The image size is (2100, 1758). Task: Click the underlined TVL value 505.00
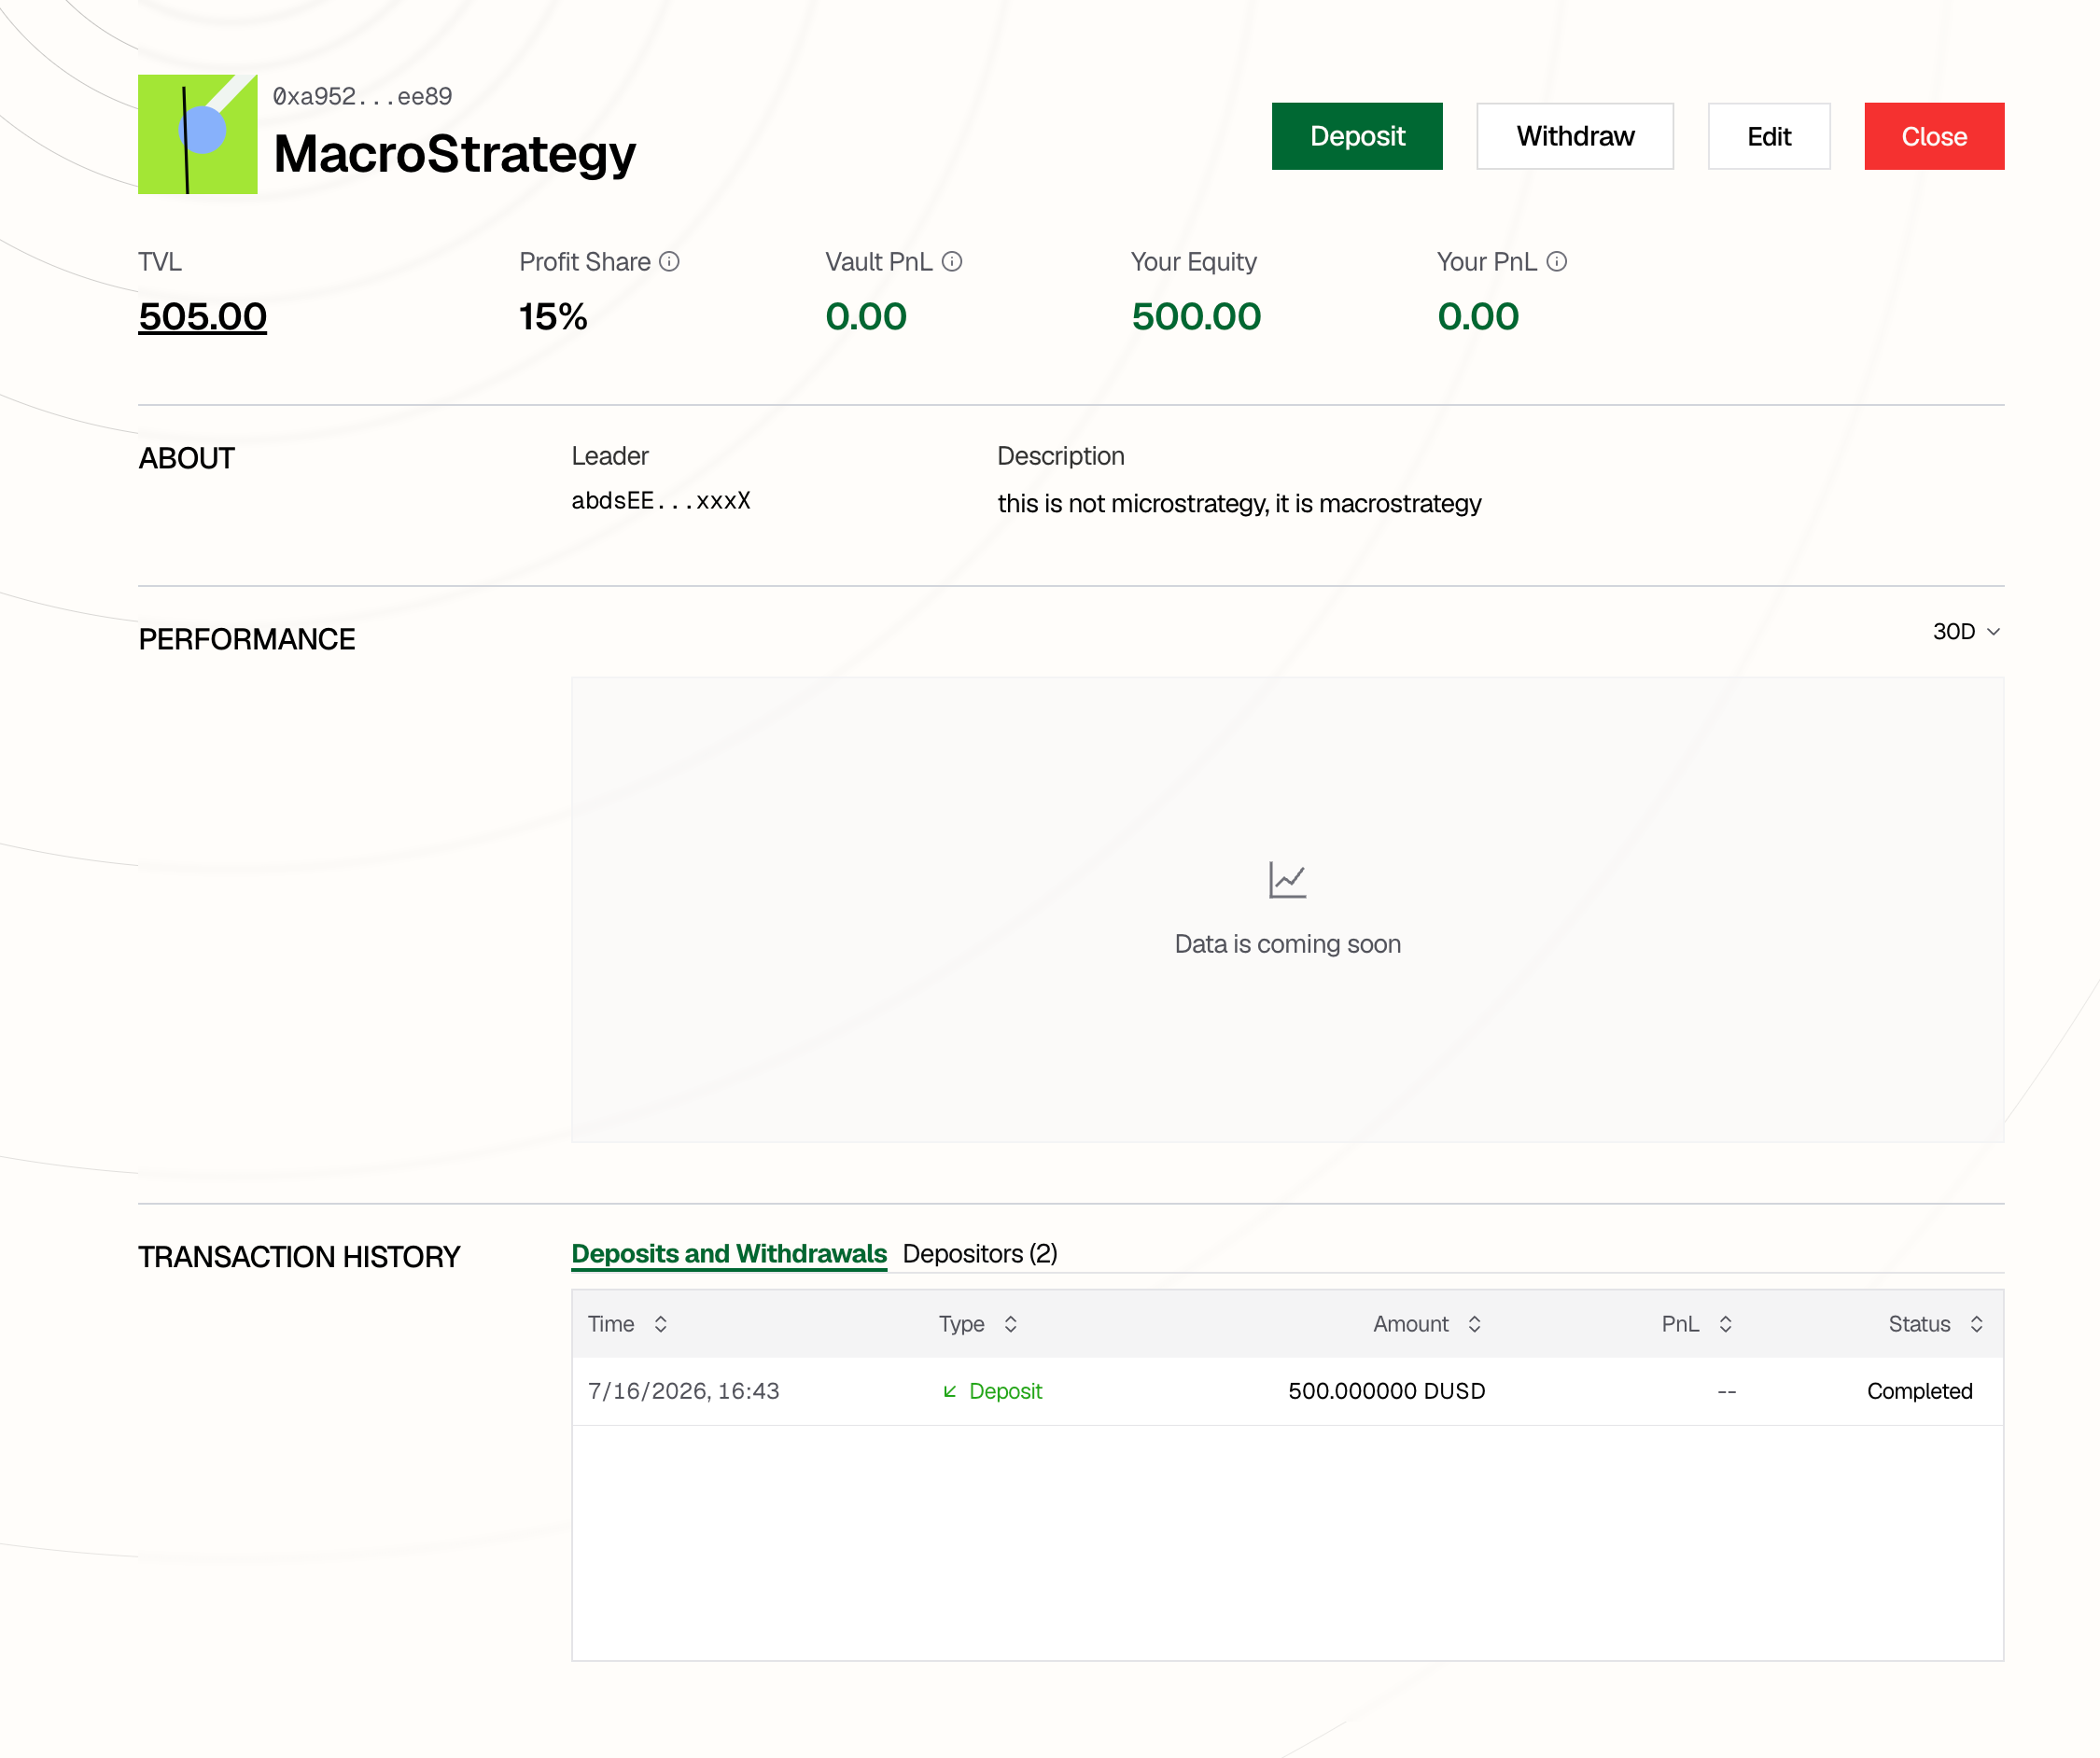[203, 317]
